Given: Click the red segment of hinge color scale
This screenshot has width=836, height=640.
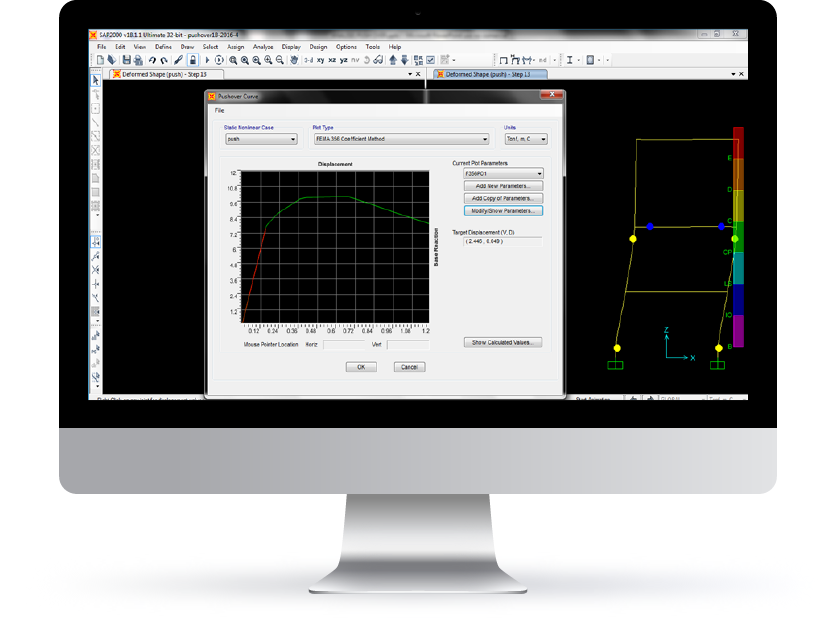Looking at the screenshot, I should [738, 143].
